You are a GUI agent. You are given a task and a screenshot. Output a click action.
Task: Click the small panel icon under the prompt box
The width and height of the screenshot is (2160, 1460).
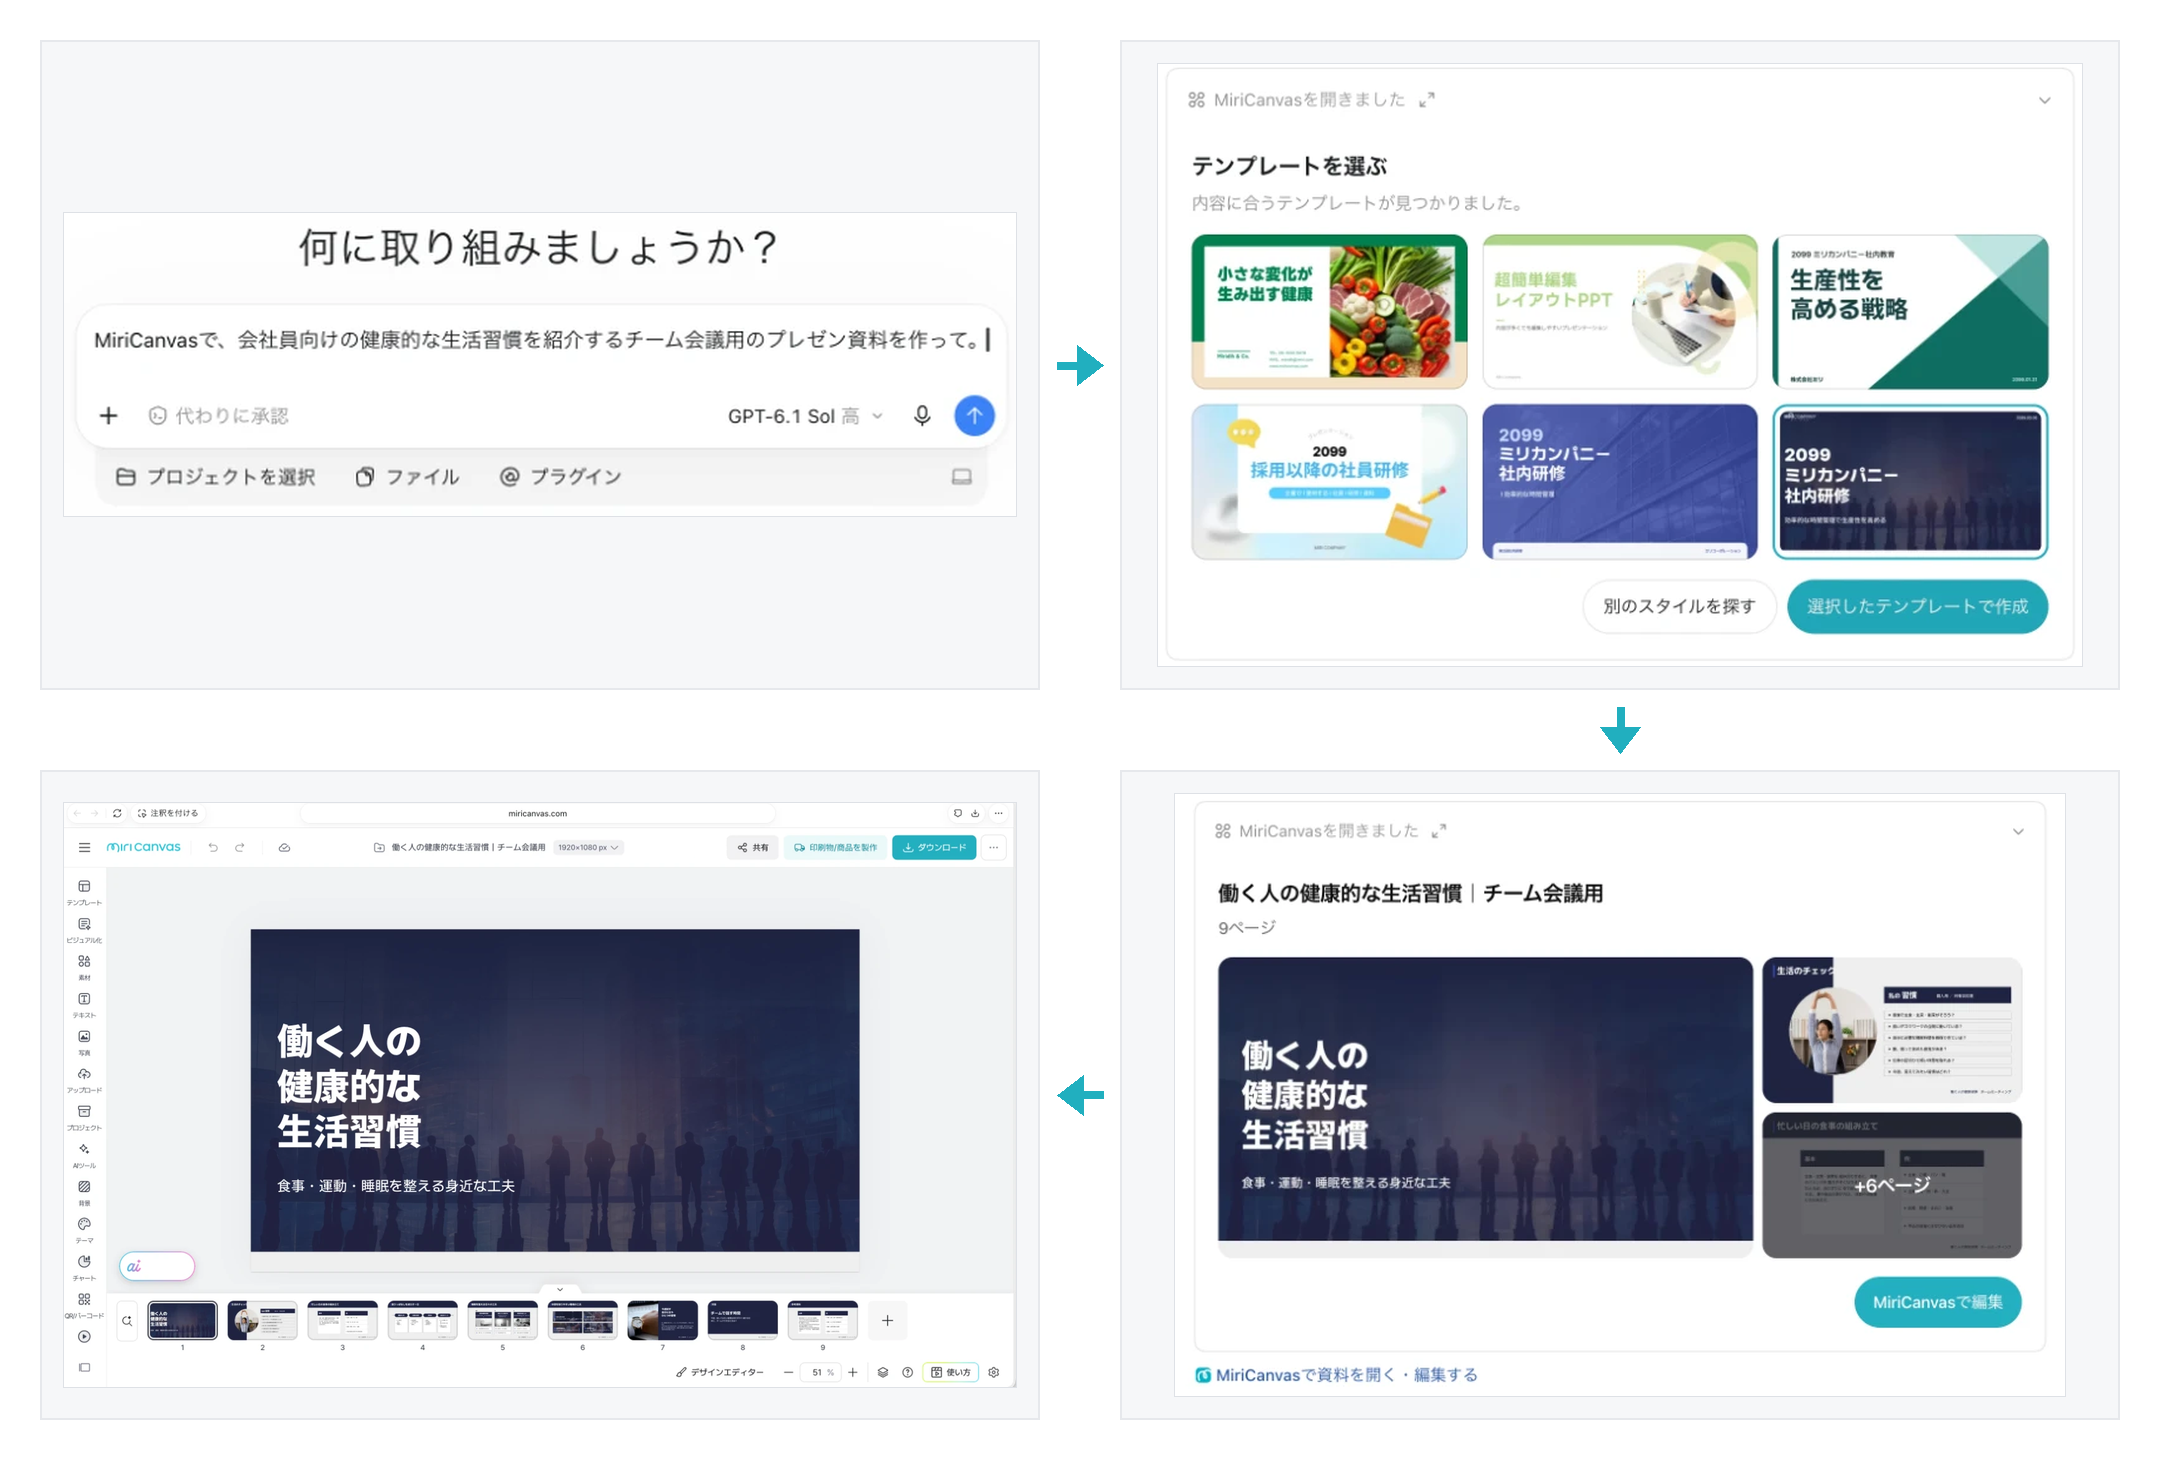(961, 477)
